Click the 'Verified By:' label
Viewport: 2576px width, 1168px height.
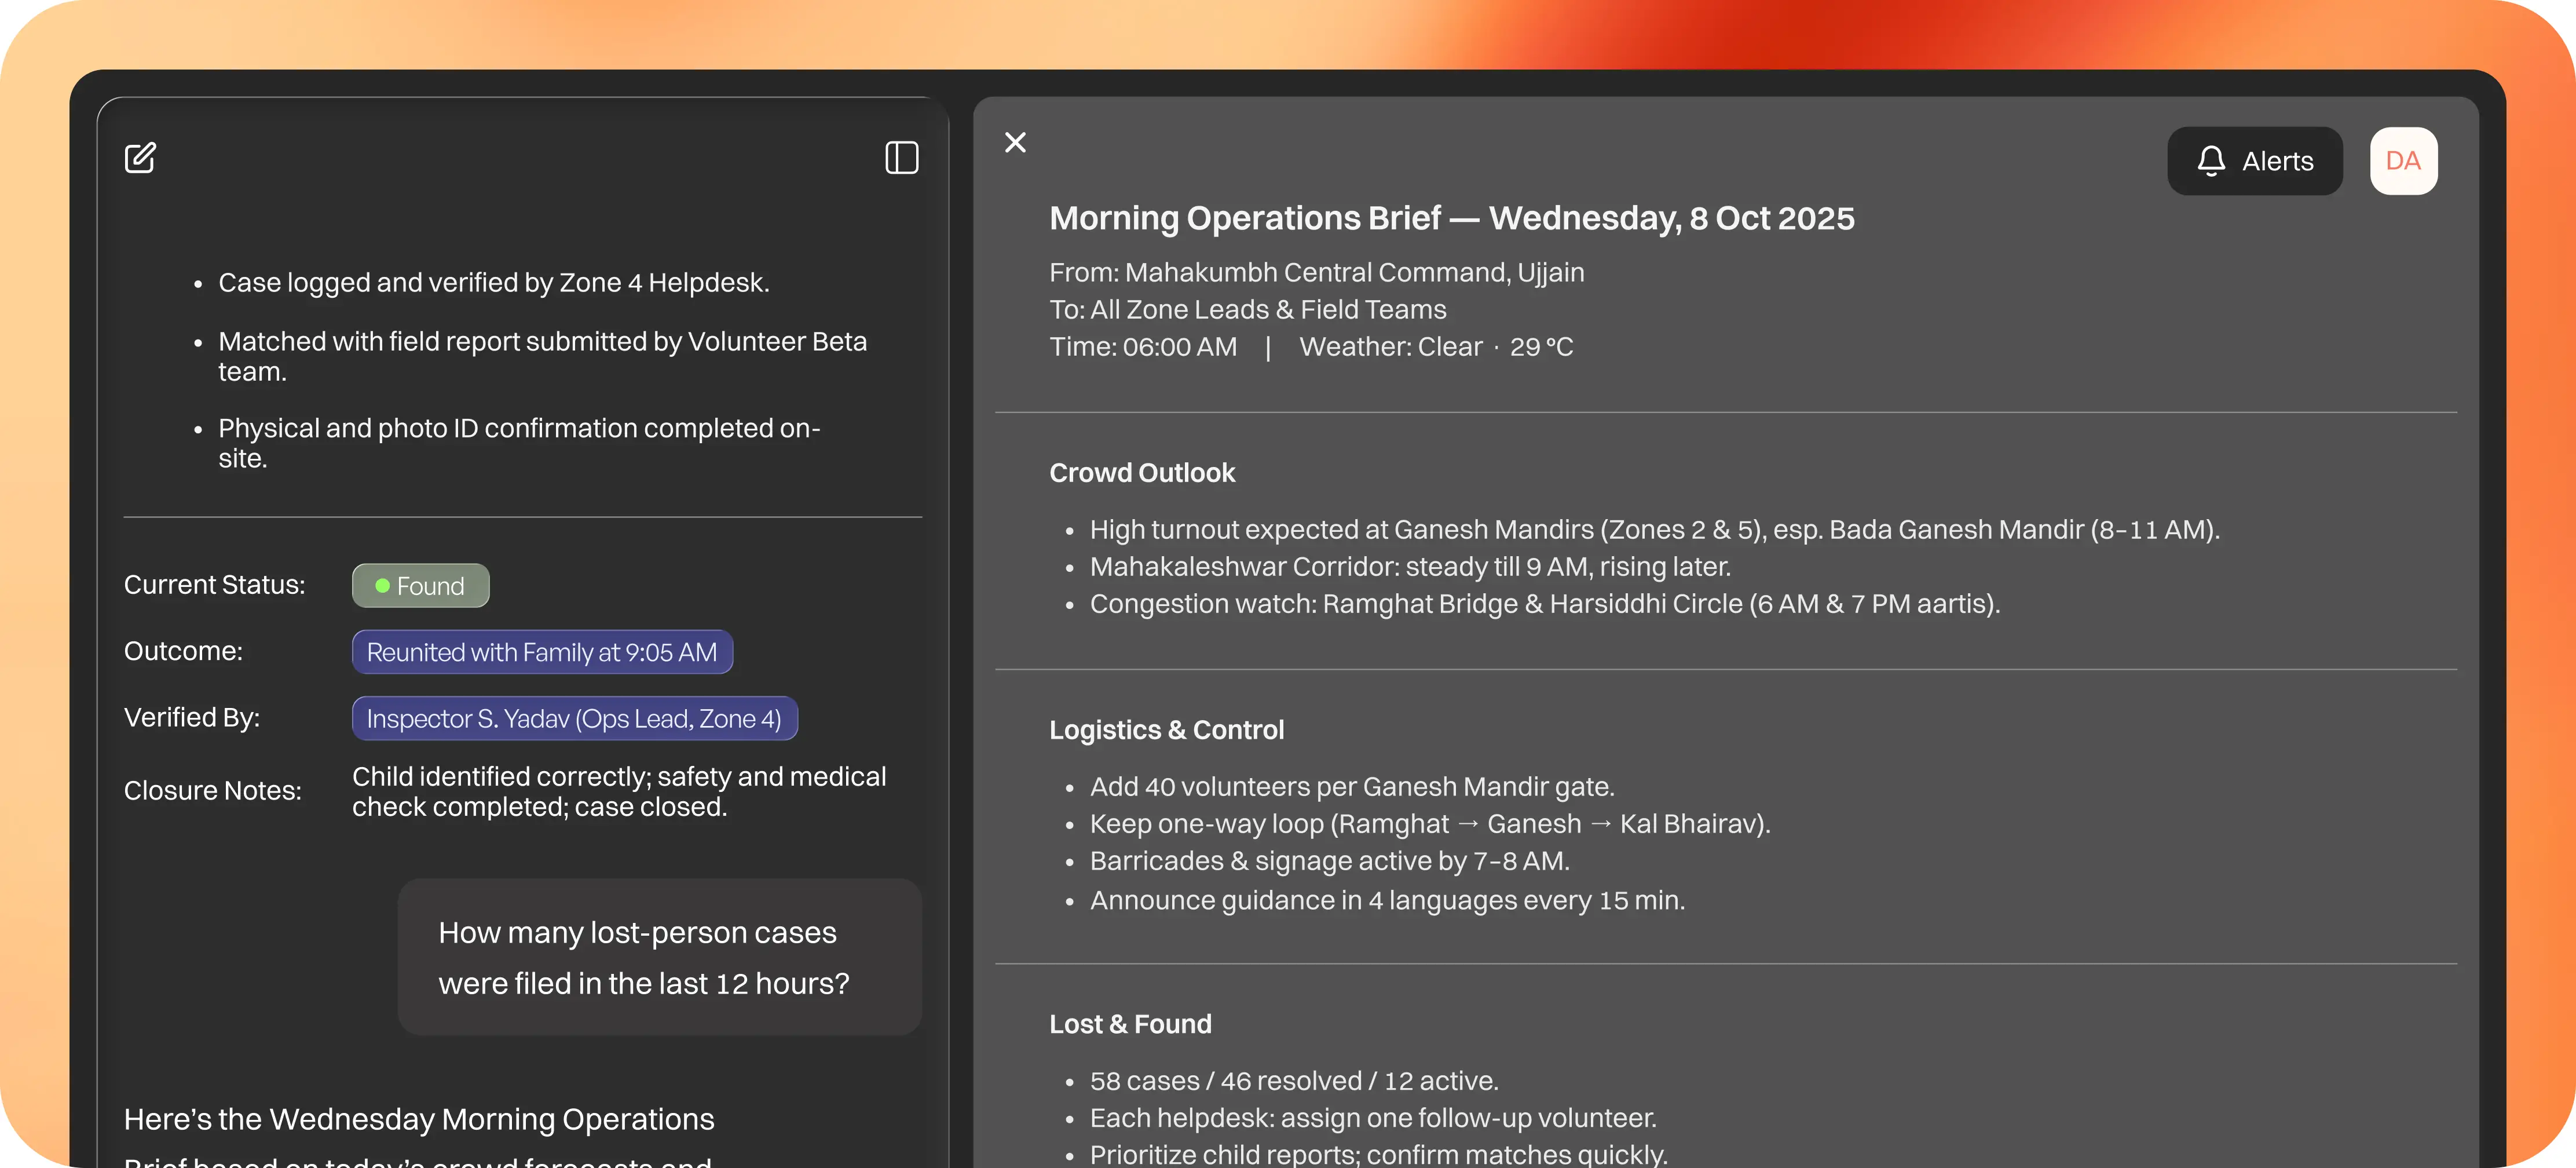(191, 717)
